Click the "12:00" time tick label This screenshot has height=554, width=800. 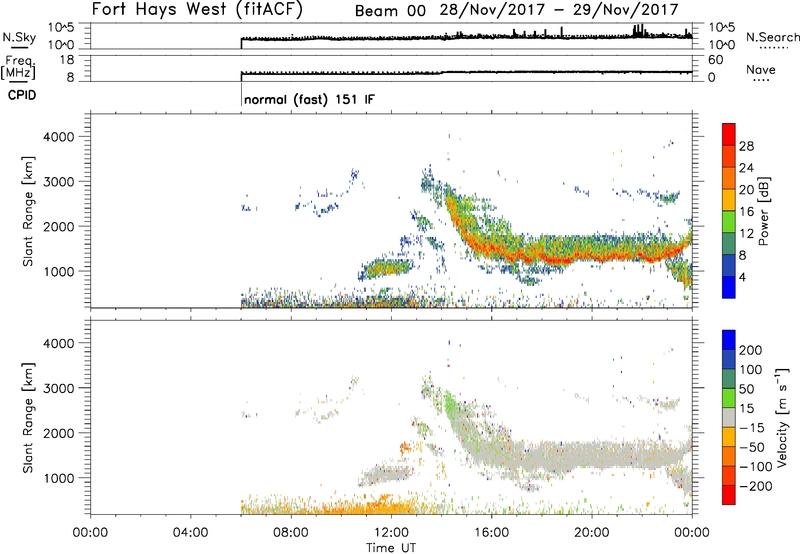pos(391,533)
